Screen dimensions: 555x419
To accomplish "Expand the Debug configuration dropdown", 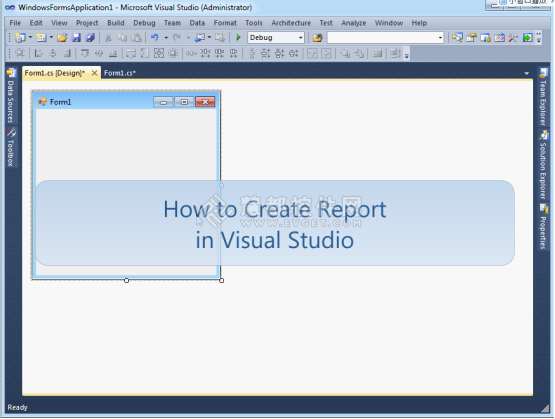I will click(301, 38).
